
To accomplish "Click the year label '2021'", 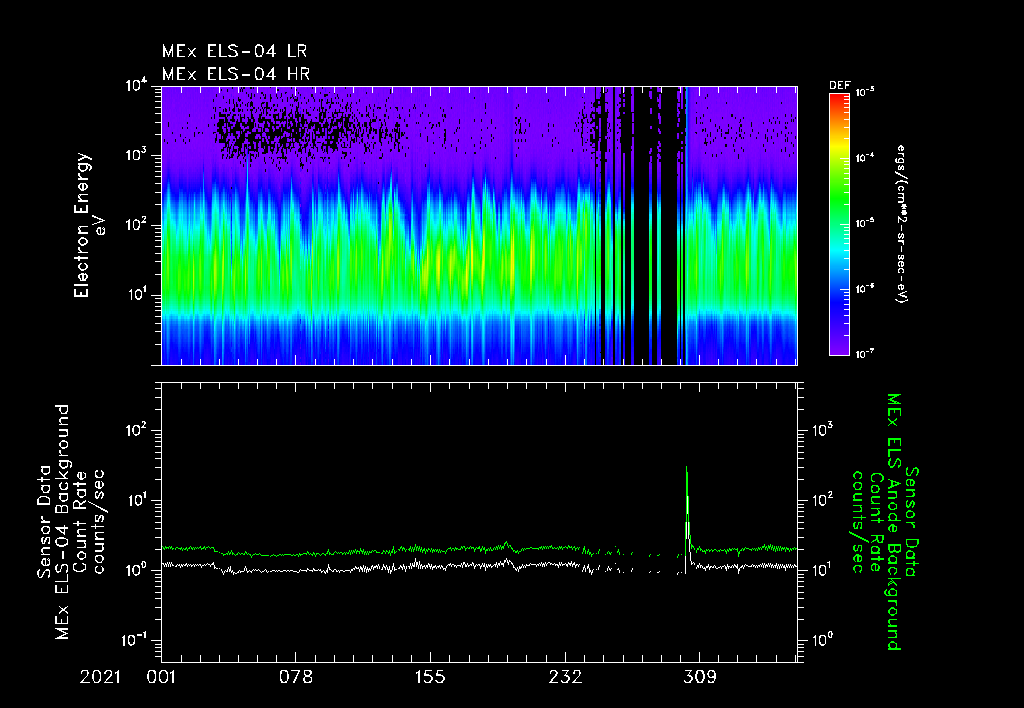I will 100,677.
